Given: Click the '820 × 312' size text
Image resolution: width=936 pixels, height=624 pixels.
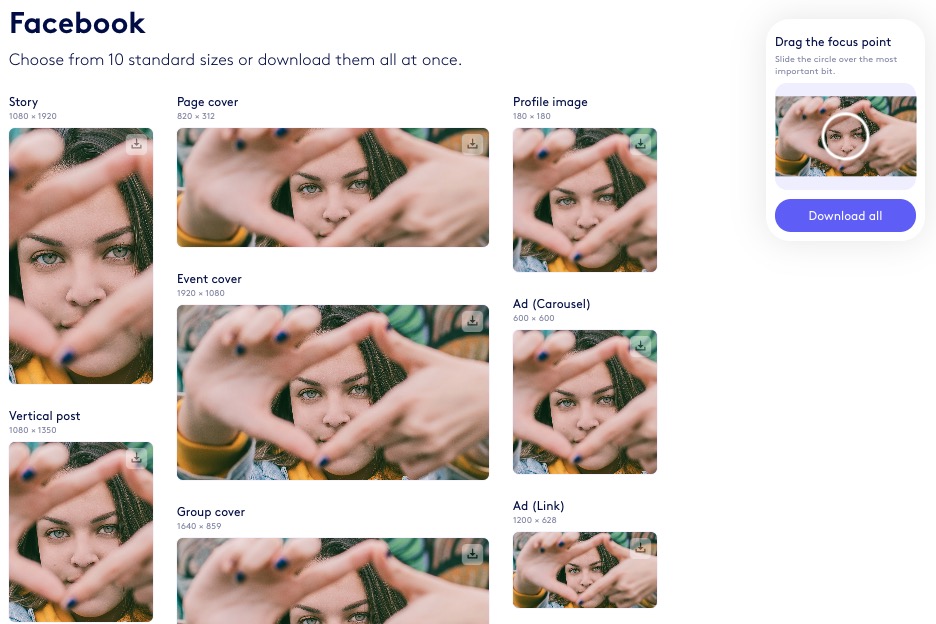Looking at the screenshot, I should pyautogui.click(x=196, y=116).
